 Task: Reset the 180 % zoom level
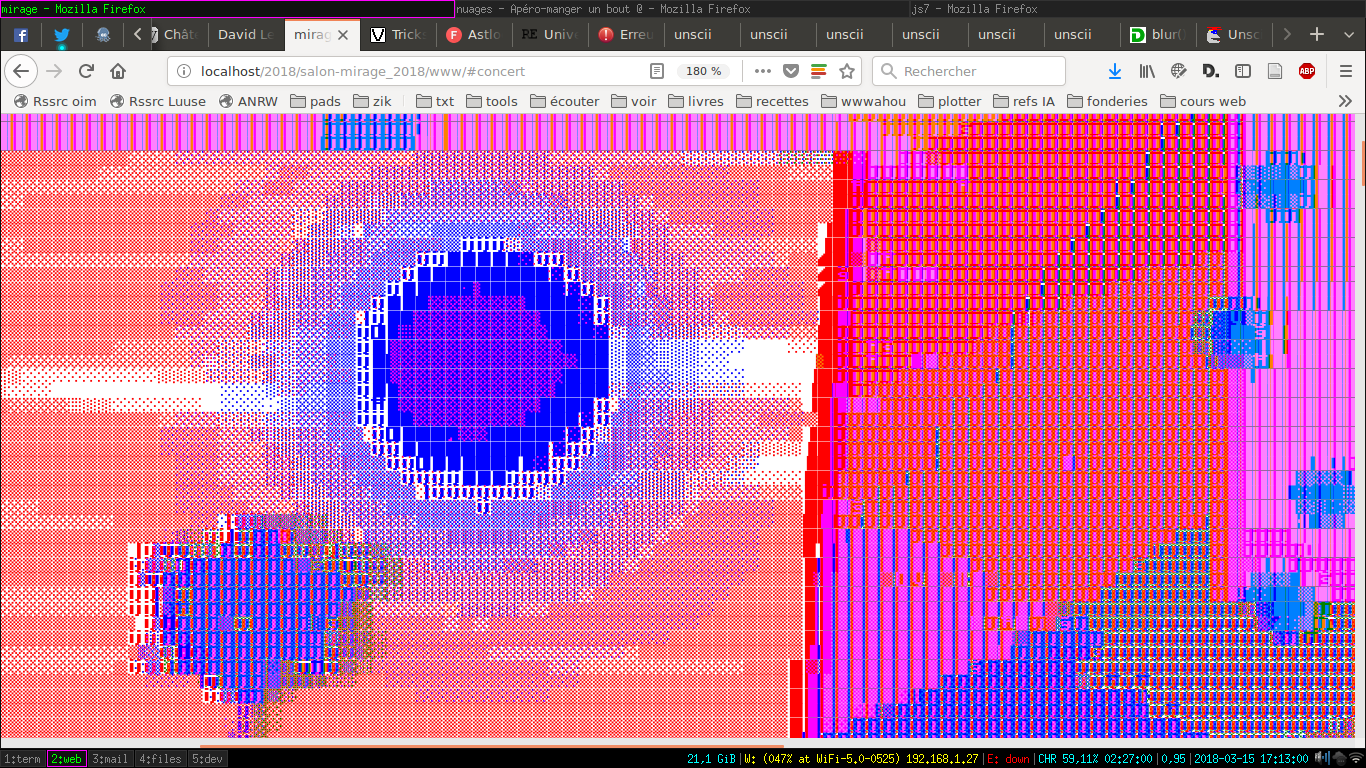point(703,71)
